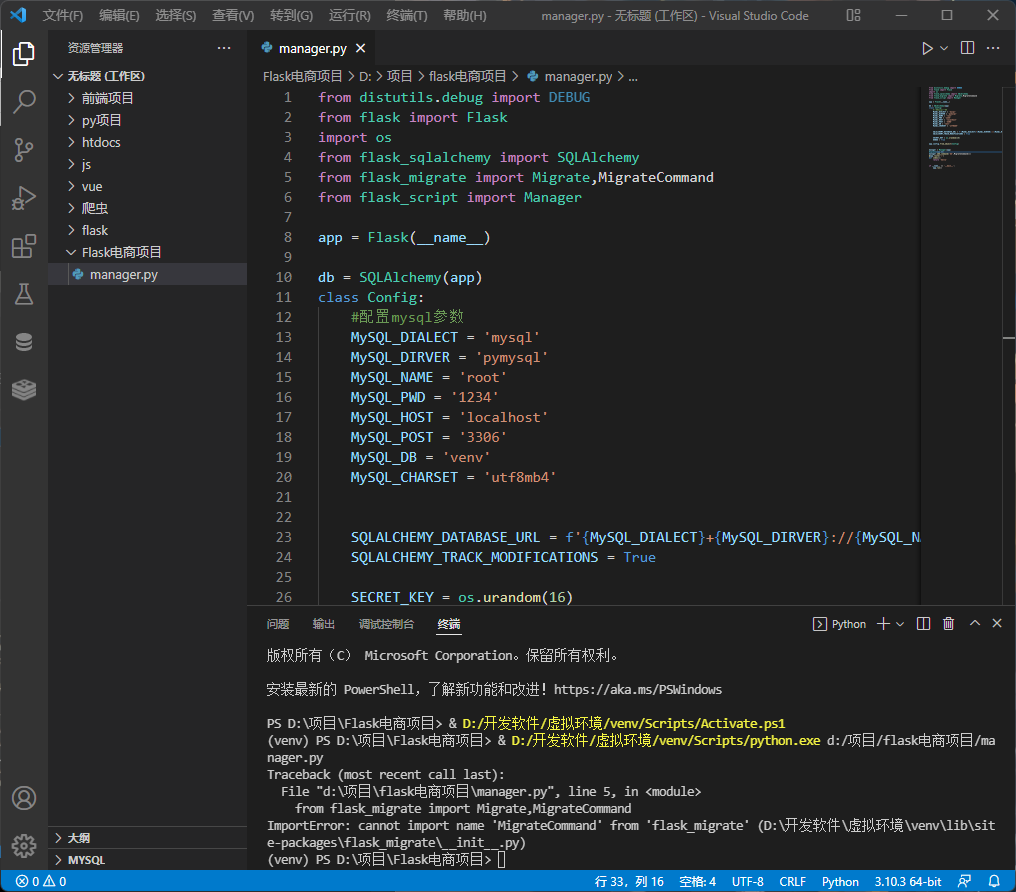Select the 终端 panel tab
Image resolution: width=1016 pixels, height=892 pixels.
pos(449,624)
